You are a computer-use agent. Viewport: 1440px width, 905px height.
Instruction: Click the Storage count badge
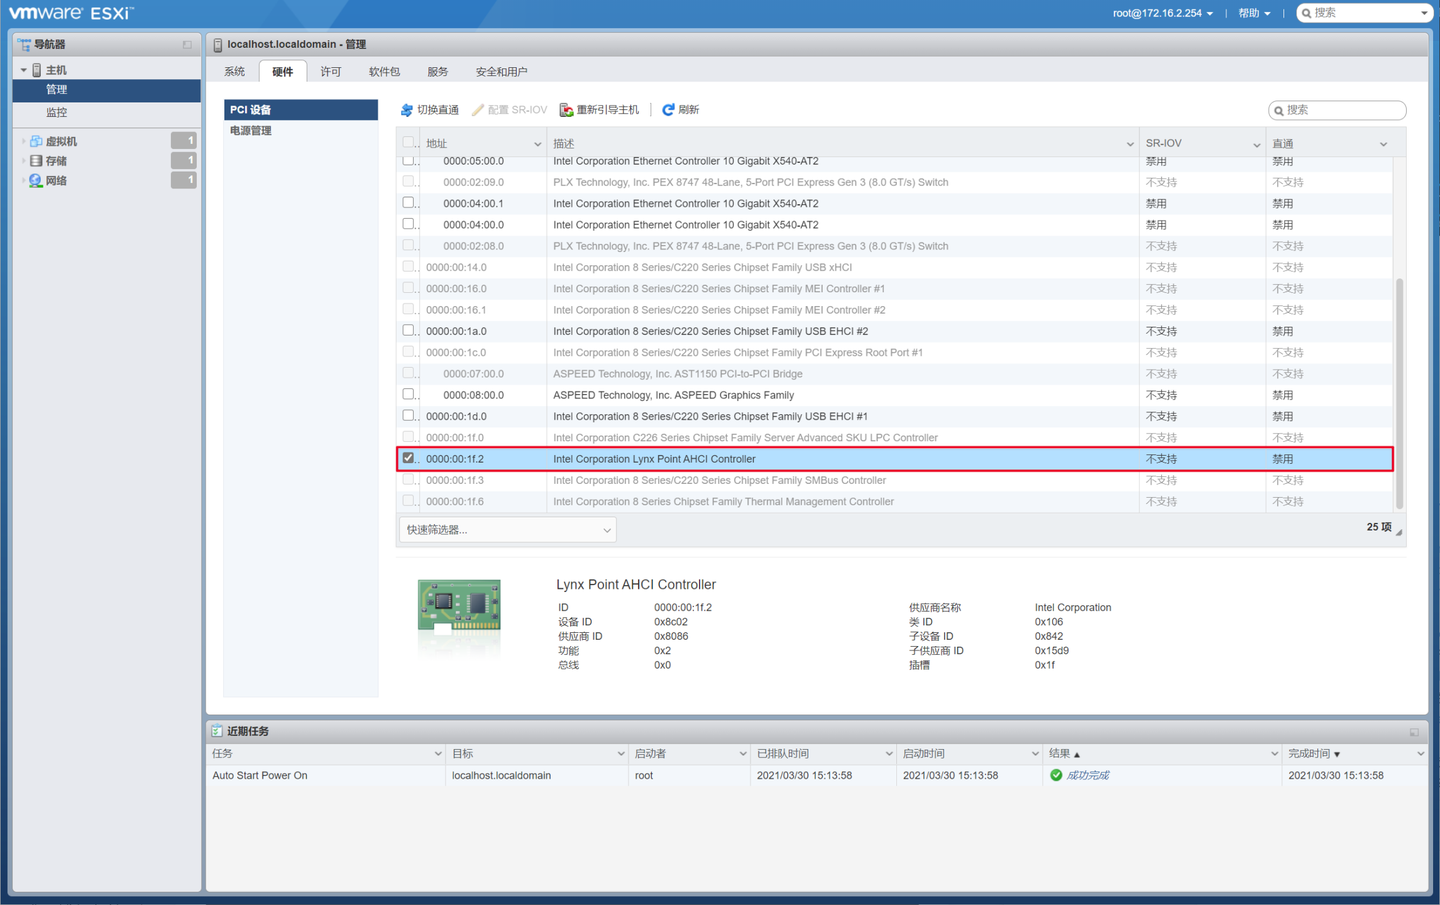[184, 160]
